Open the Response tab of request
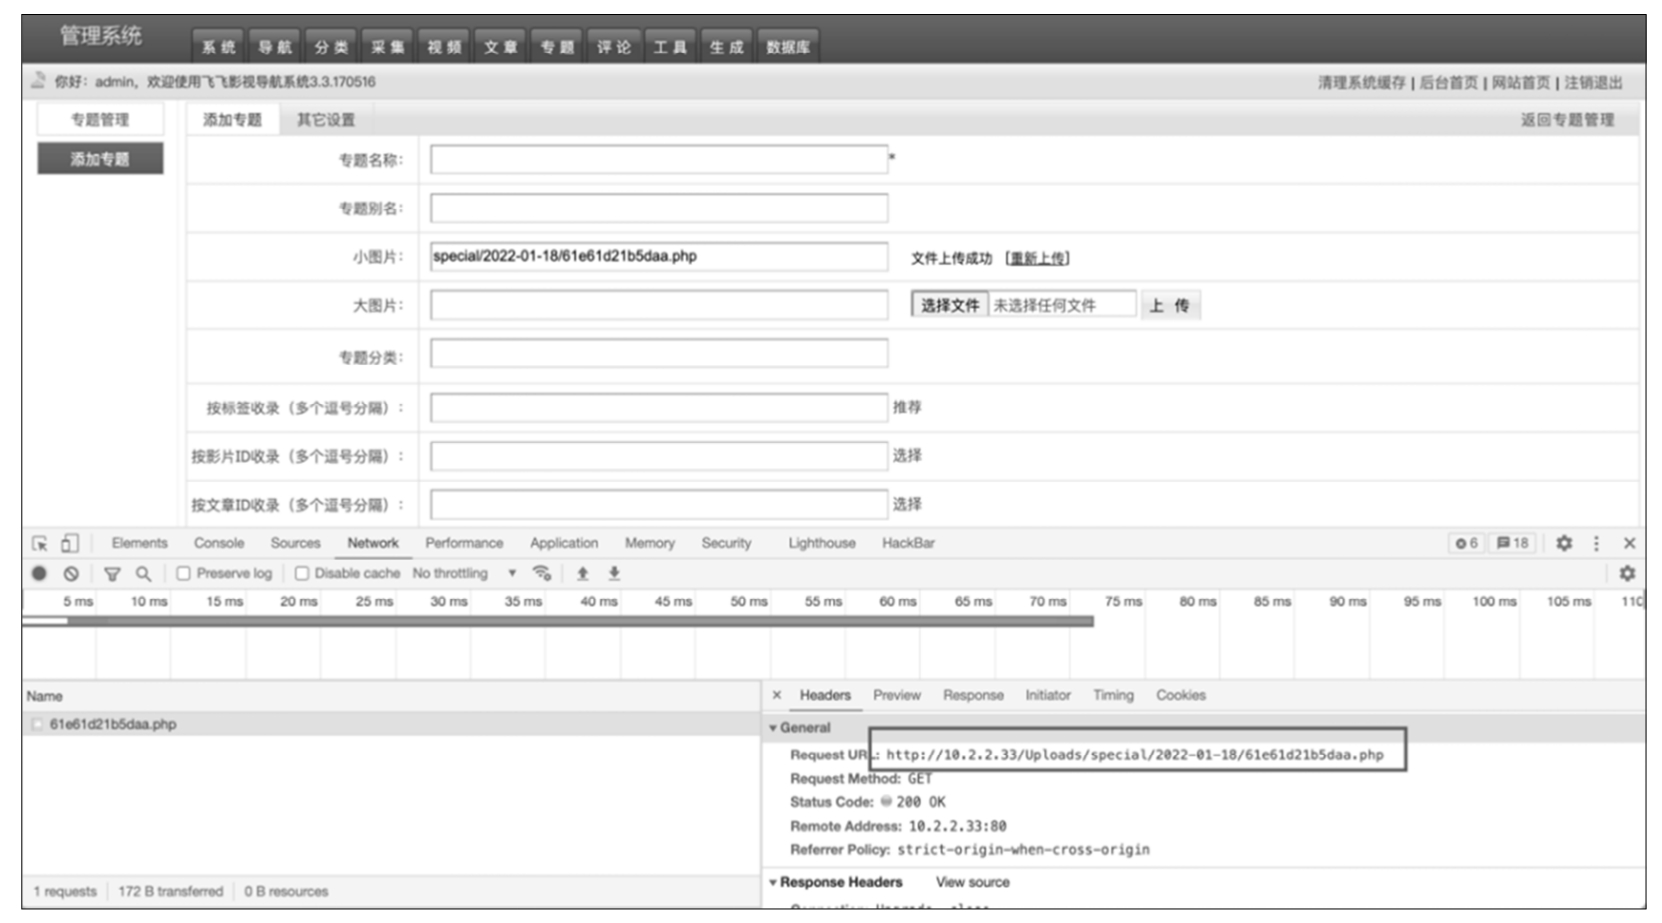Image resolution: width=1662 pixels, height=923 pixels. tap(972, 695)
